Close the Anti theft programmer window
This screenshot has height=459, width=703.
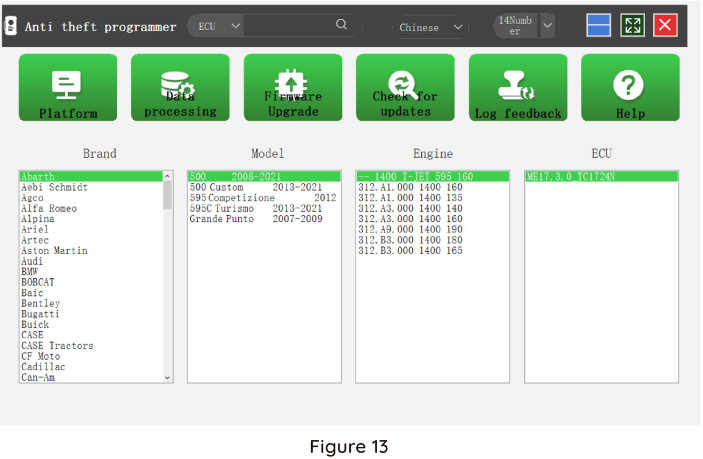(x=665, y=25)
